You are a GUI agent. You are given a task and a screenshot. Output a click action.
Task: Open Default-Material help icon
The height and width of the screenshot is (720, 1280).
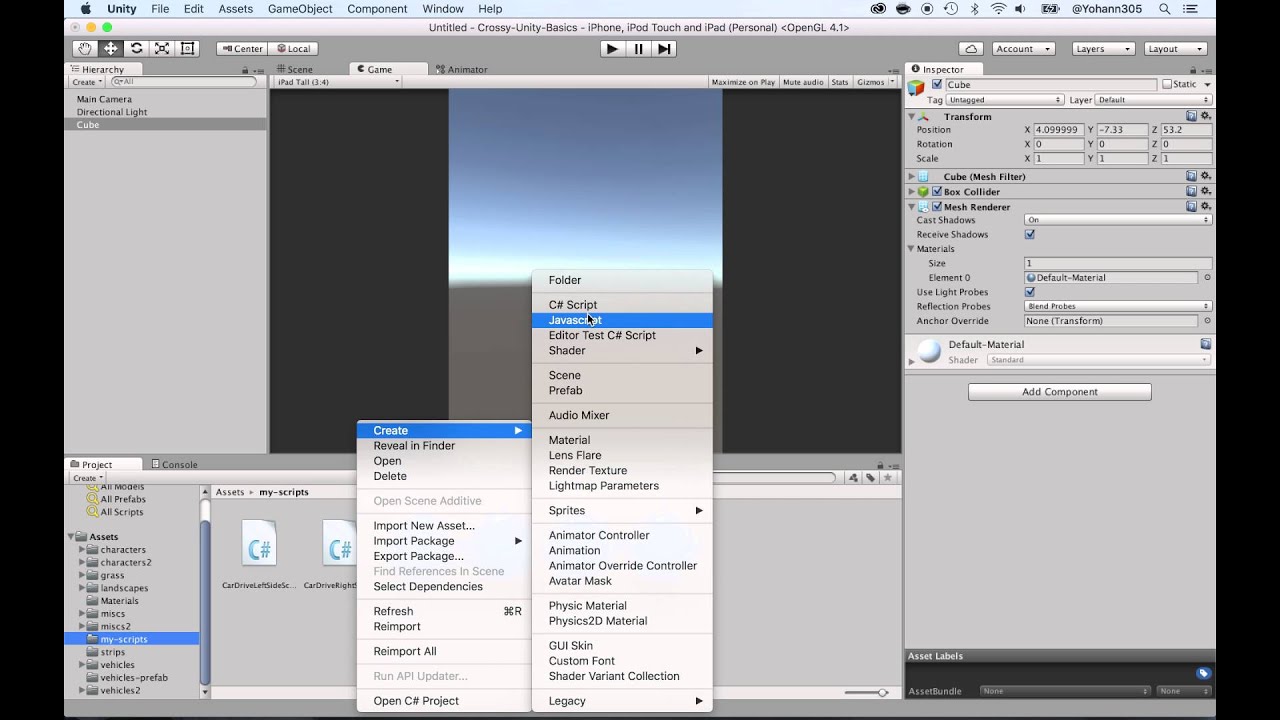point(1205,344)
